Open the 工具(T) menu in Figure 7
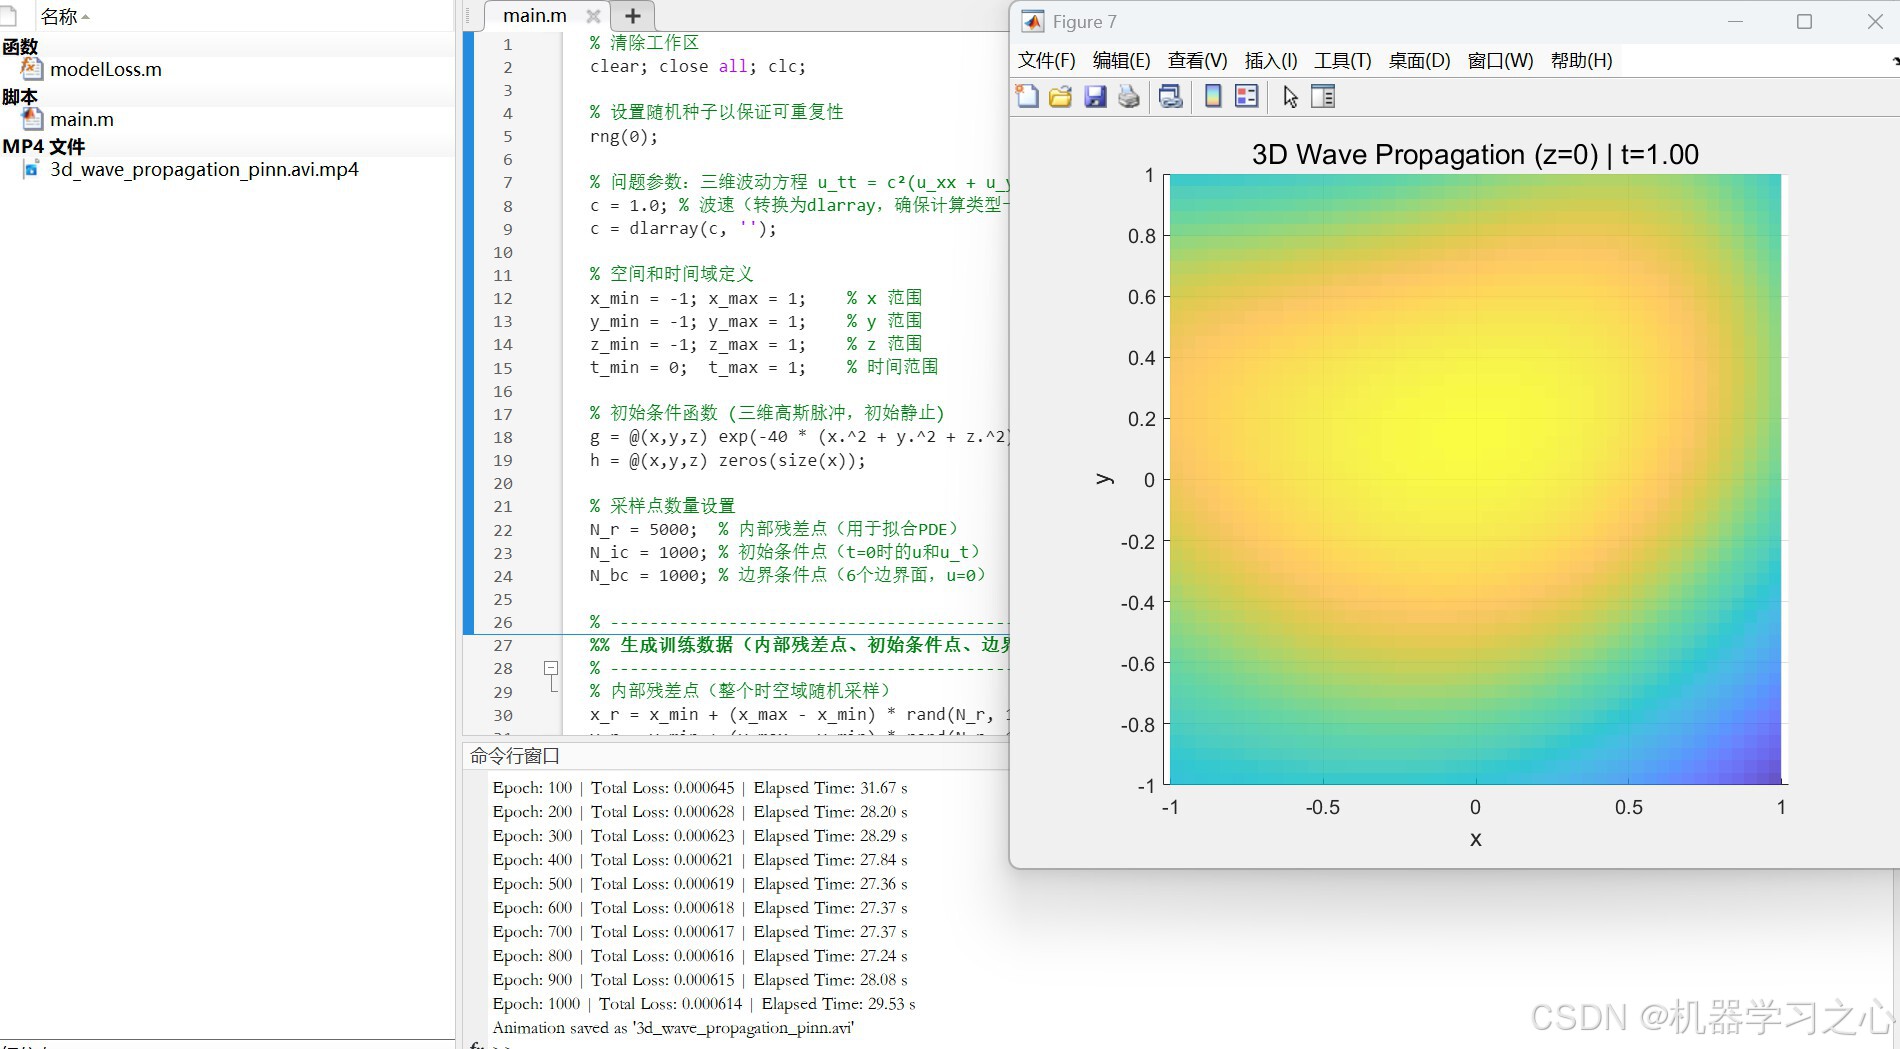This screenshot has width=1900, height=1049. click(x=1342, y=61)
